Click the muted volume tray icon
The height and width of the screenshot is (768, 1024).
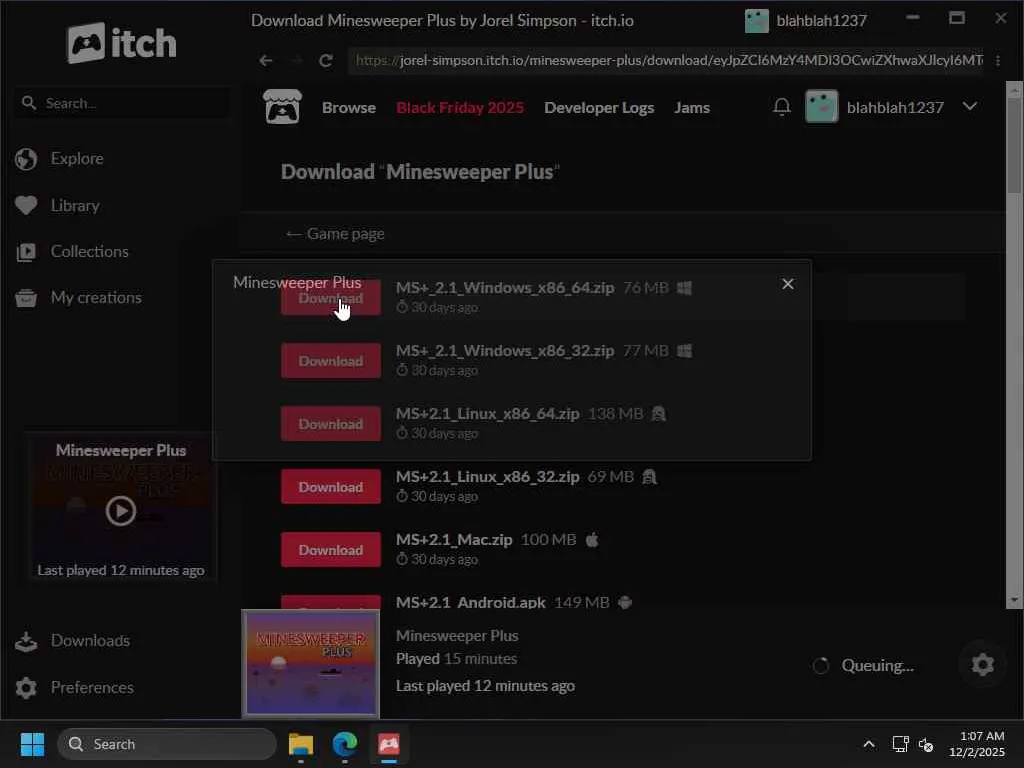[926, 744]
